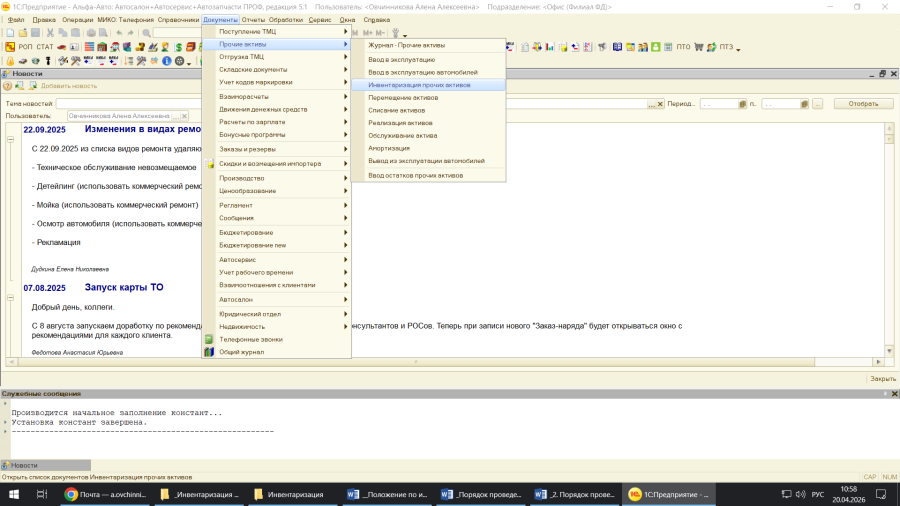Click the ПТО toolbar item
900x506 pixels.
[x=683, y=47]
